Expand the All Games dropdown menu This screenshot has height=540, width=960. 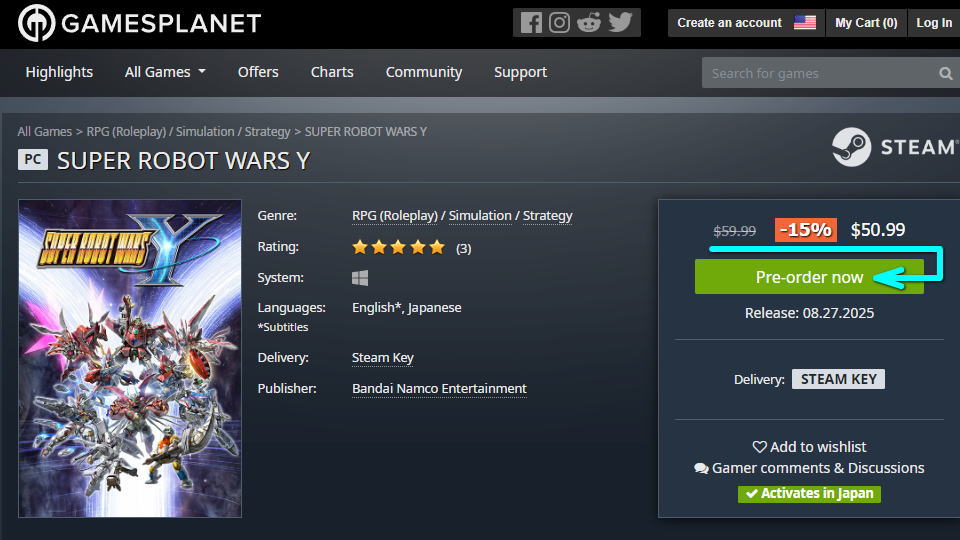pyautogui.click(x=165, y=72)
